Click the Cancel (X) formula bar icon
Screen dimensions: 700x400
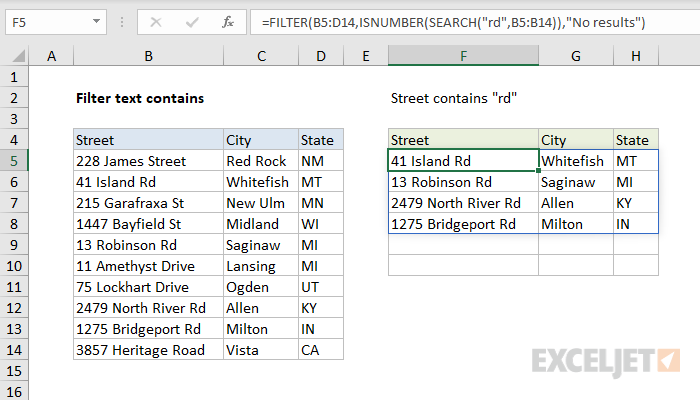pyautogui.click(x=156, y=22)
